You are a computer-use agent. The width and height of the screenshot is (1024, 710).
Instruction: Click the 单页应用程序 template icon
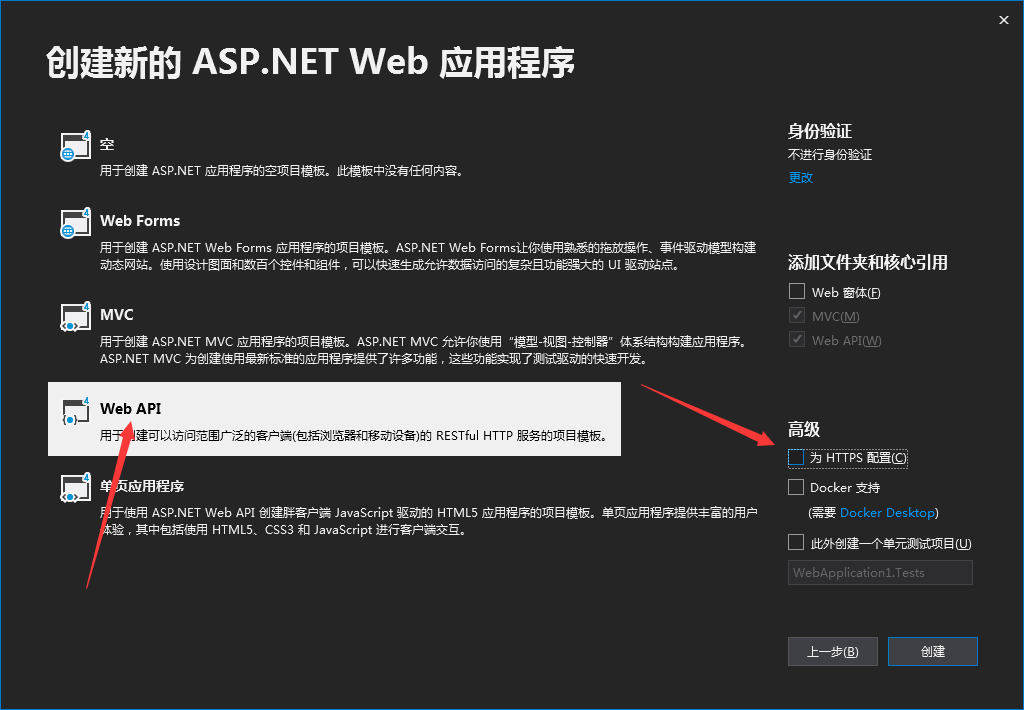tap(75, 488)
